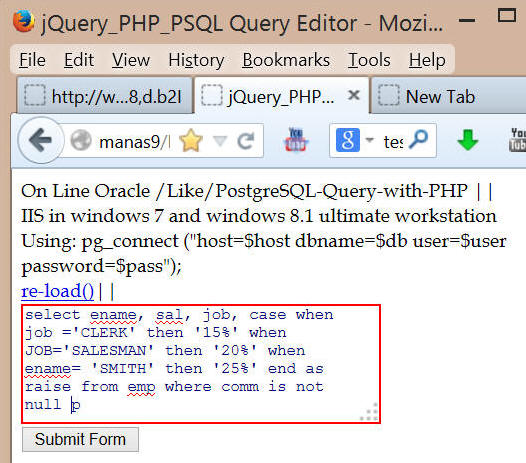Screen dimensions: 526x463
Task: Expand the URL history dropdown arrow
Action: click(220, 141)
